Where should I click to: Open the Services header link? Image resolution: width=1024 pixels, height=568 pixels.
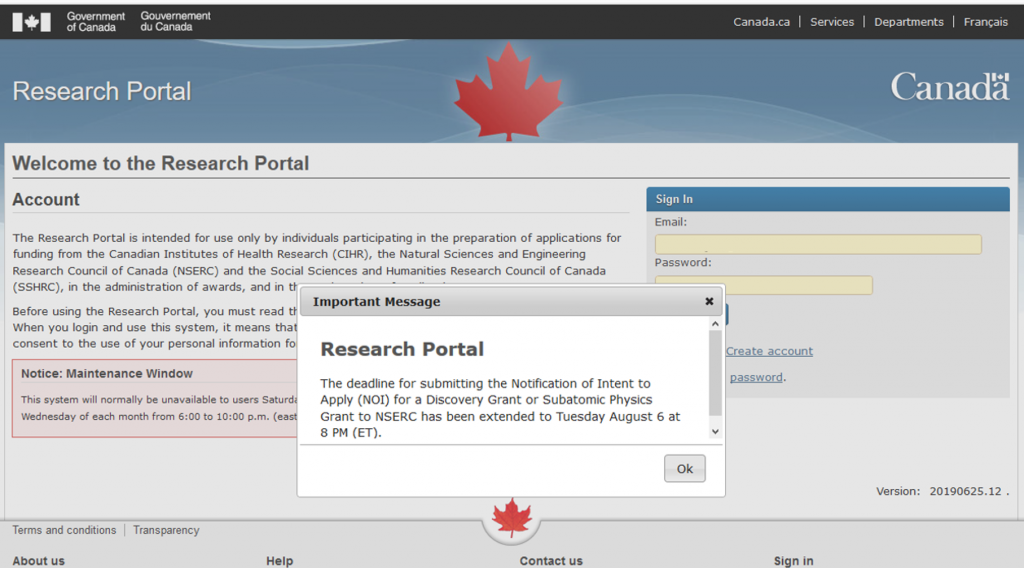(x=831, y=22)
